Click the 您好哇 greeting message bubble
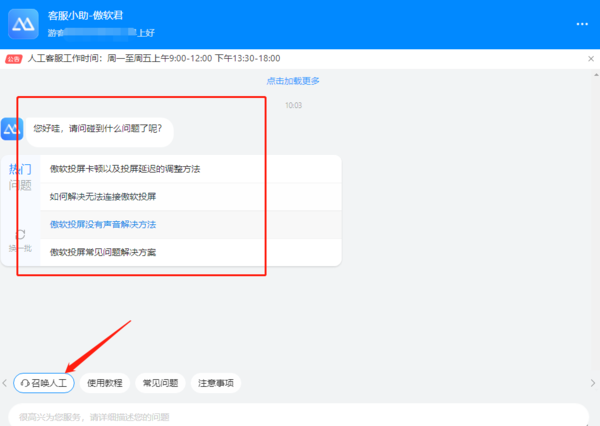The width and height of the screenshot is (600, 426). click(x=98, y=129)
